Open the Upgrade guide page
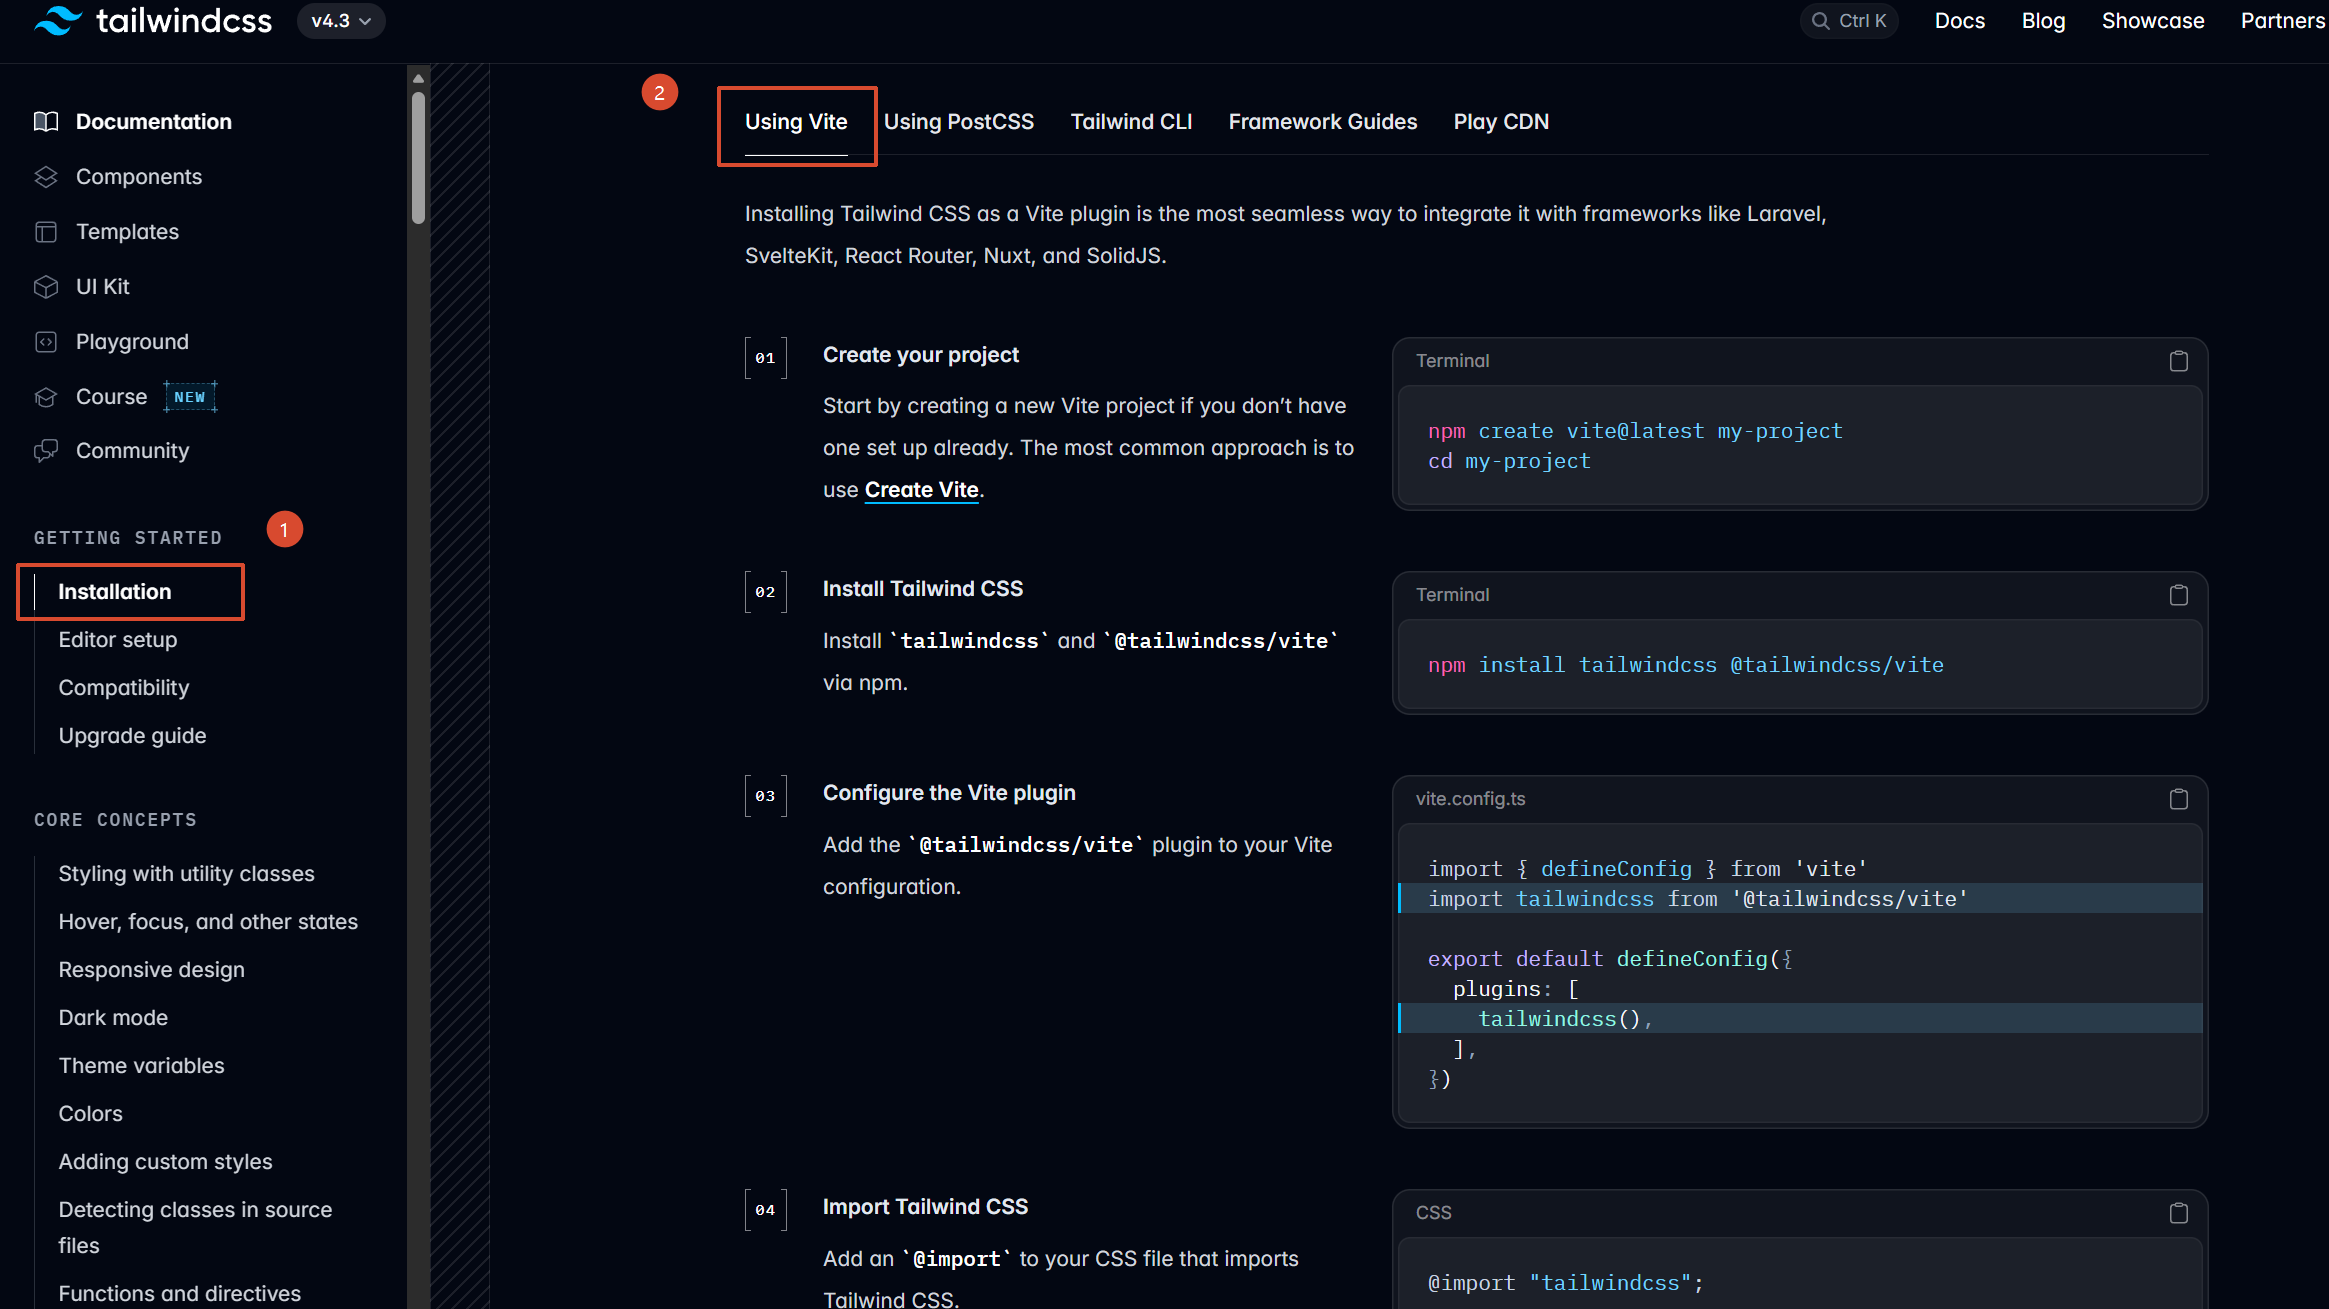 (132, 736)
